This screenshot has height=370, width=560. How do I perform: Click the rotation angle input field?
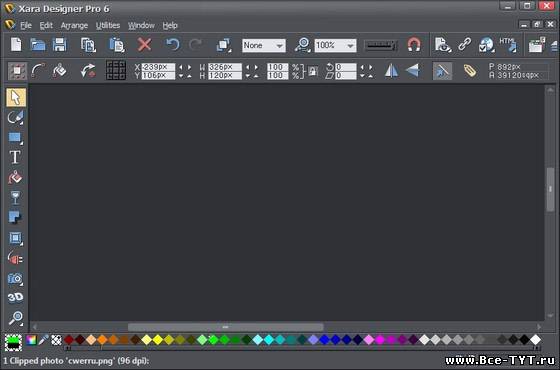(346, 67)
